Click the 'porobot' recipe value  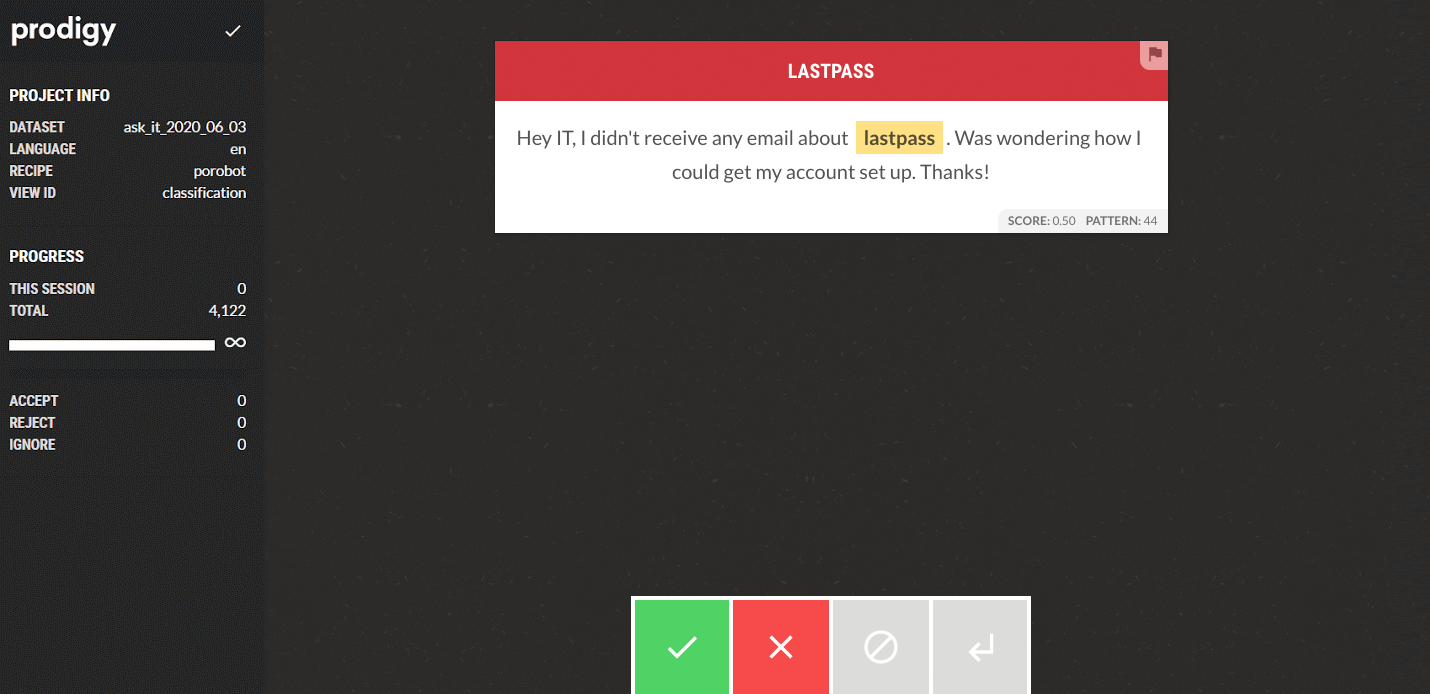[x=219, y=171]
